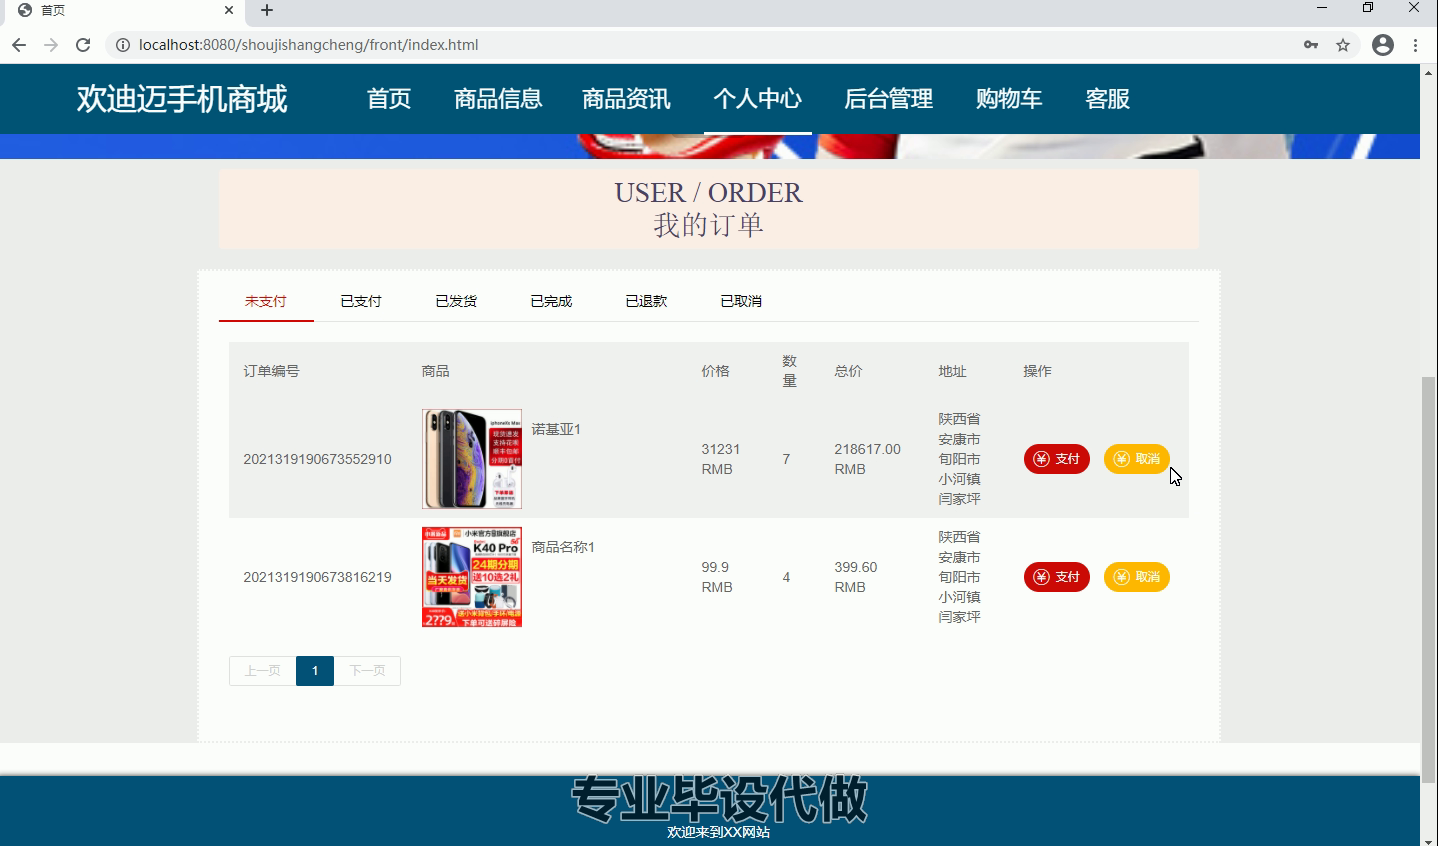Open 商品资讯 in the navigation bar

coord(627,99)
